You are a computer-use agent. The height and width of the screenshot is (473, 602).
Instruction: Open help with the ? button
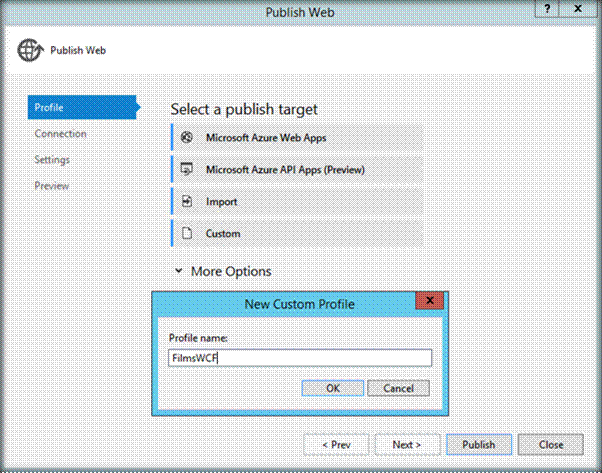pos(547,8)
